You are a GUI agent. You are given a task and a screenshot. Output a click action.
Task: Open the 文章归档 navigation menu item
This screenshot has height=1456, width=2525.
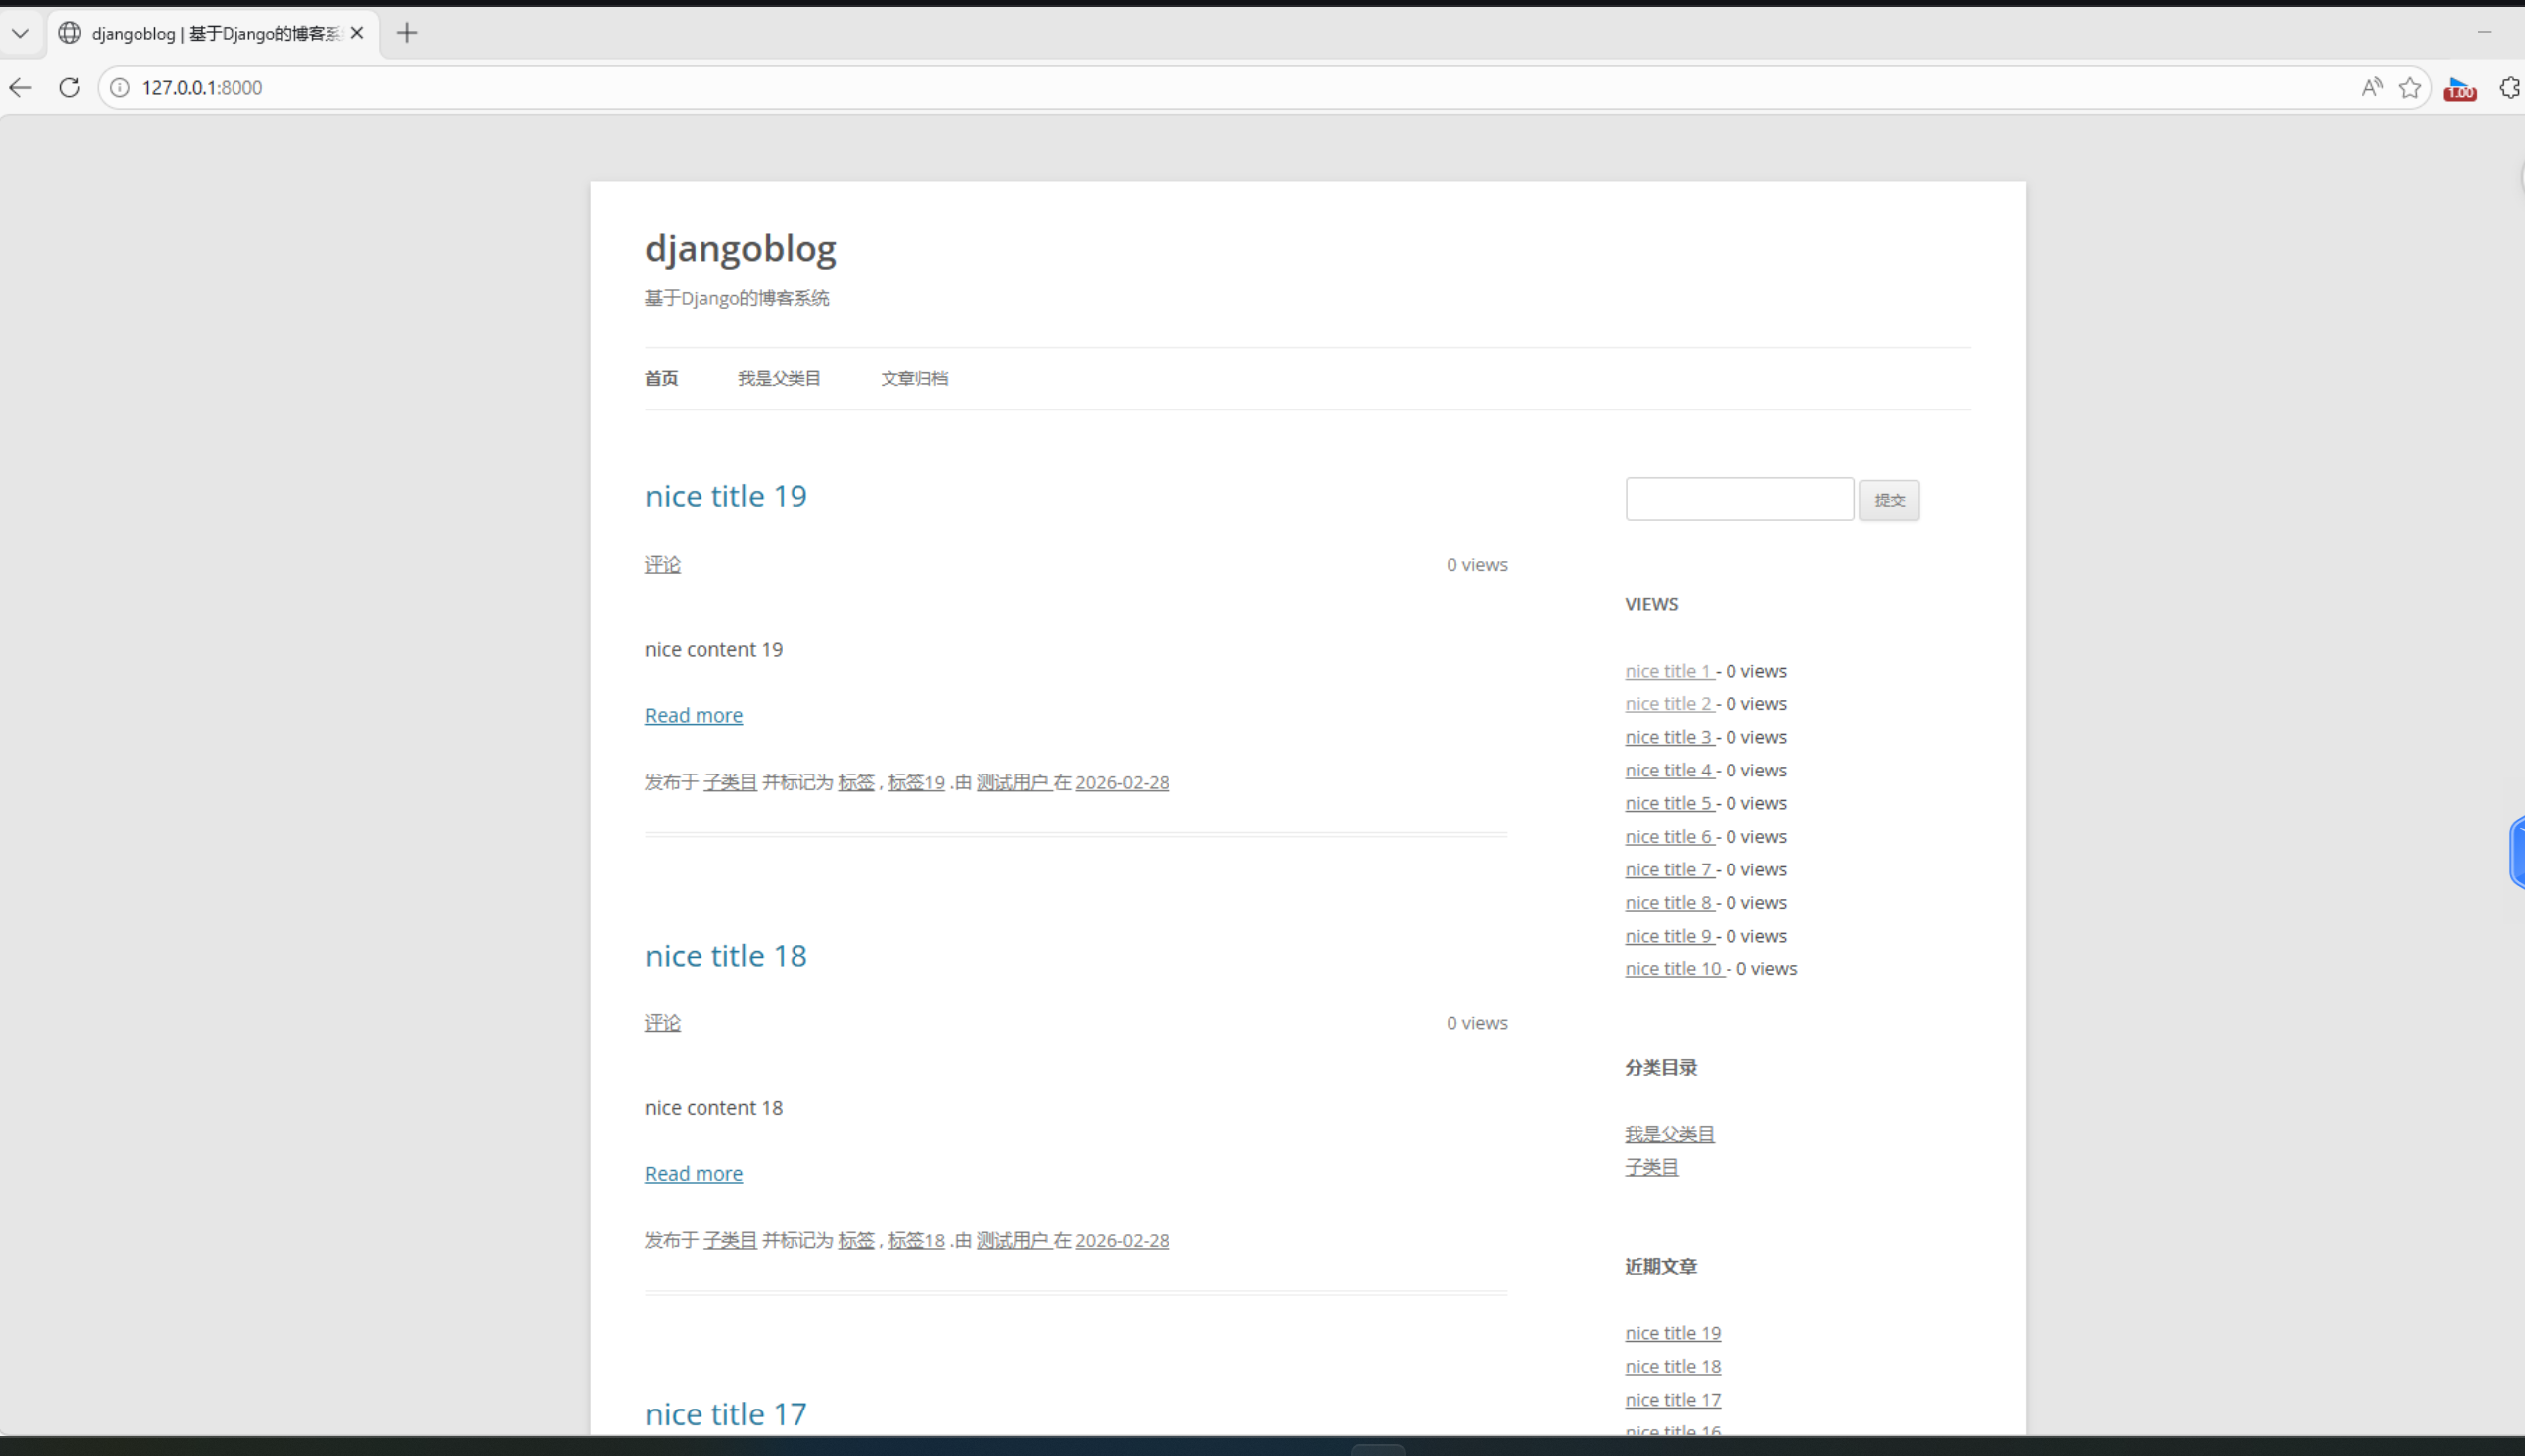[914, 378]
